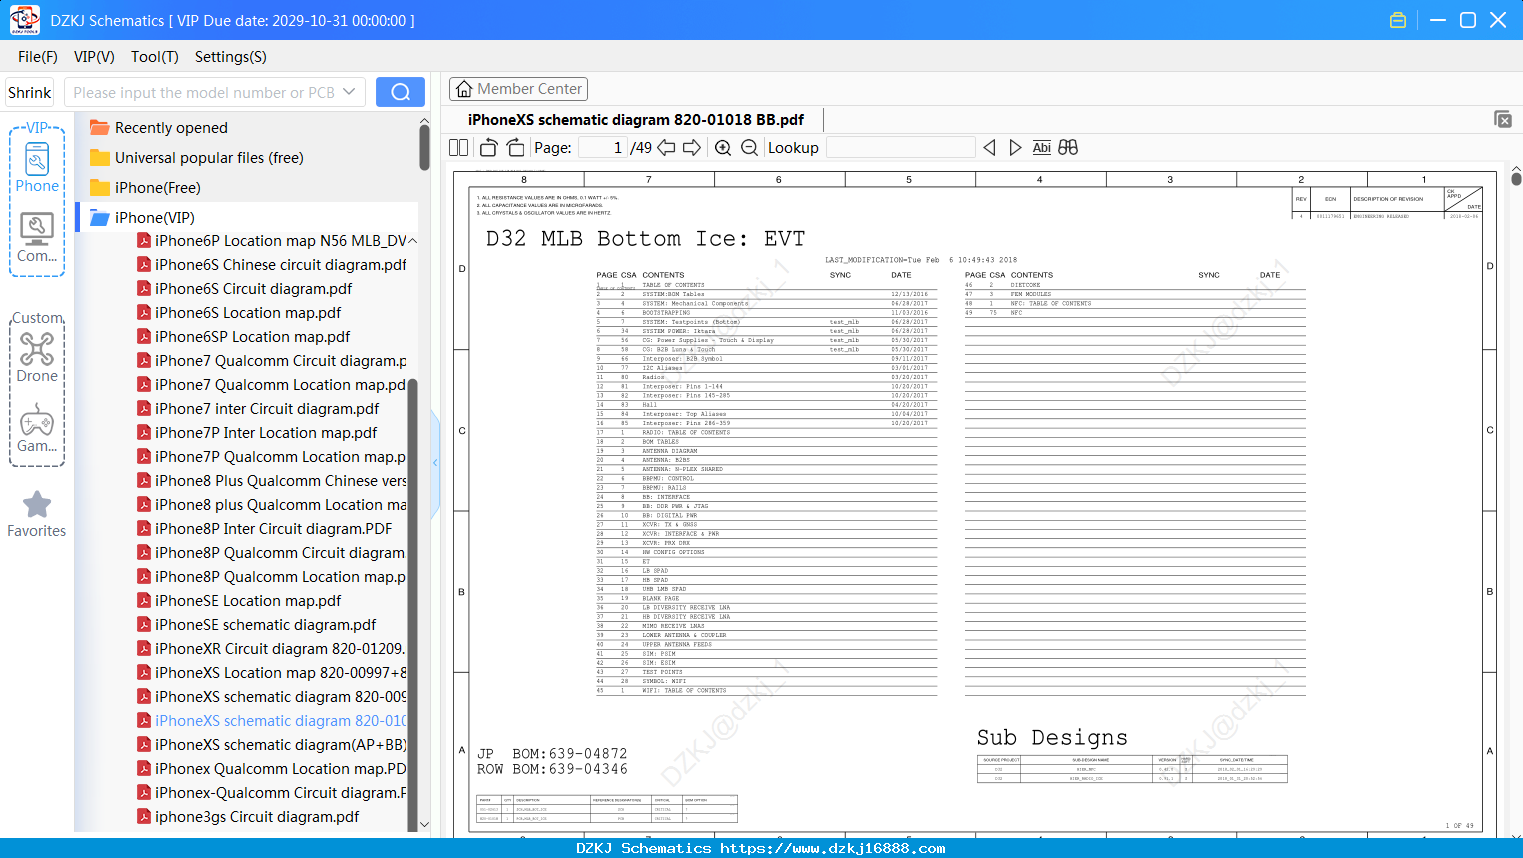Toggle the Abi text match option

[1041, 148]
